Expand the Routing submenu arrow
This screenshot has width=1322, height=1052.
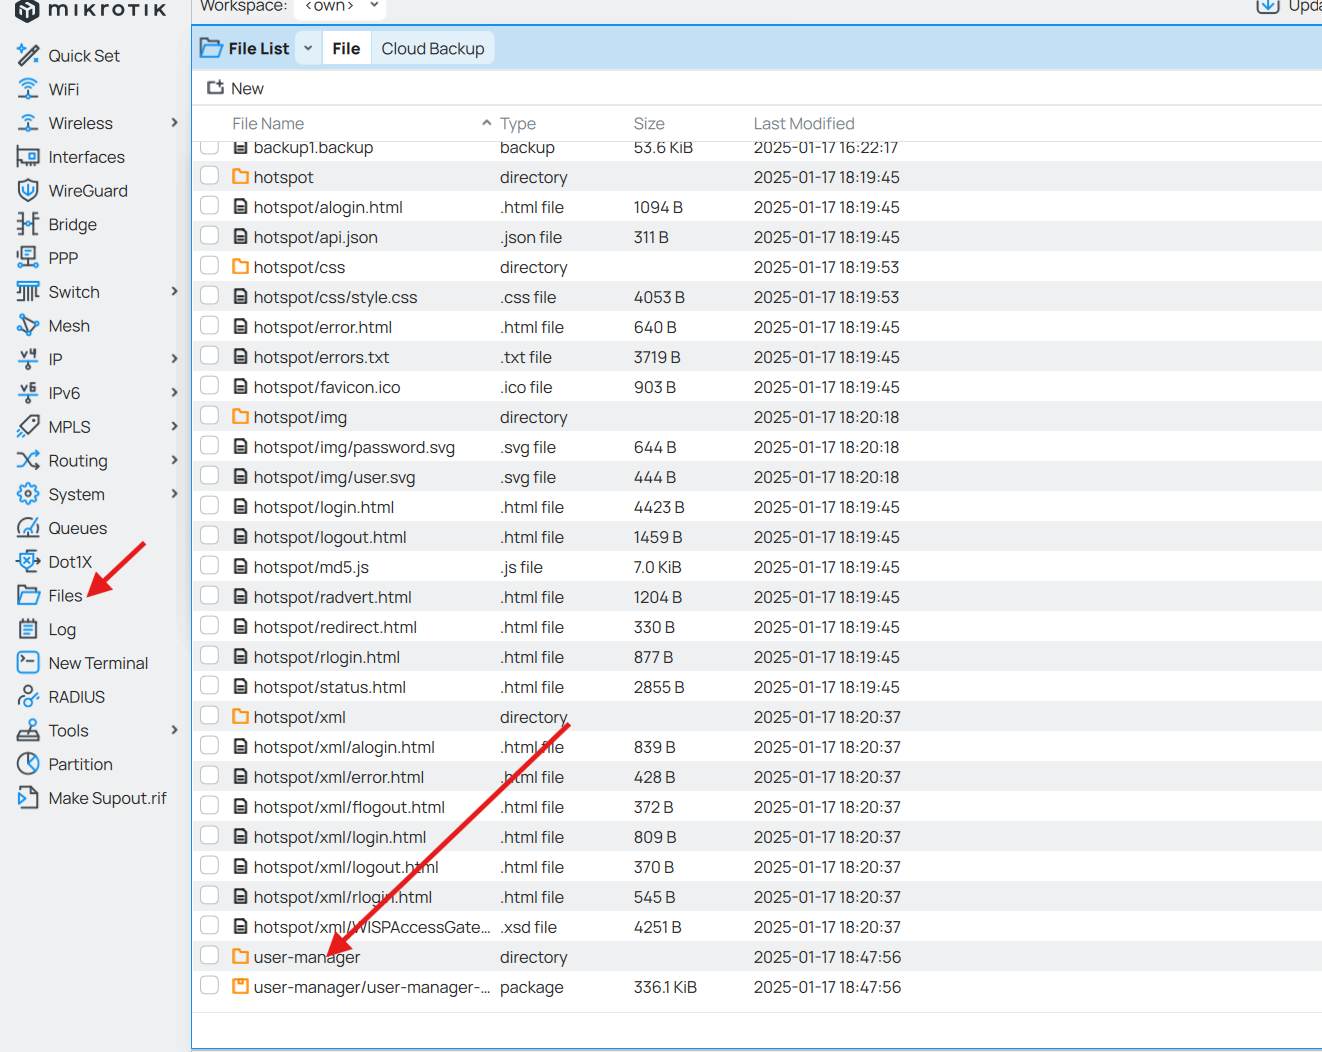[x=174, y=460]
